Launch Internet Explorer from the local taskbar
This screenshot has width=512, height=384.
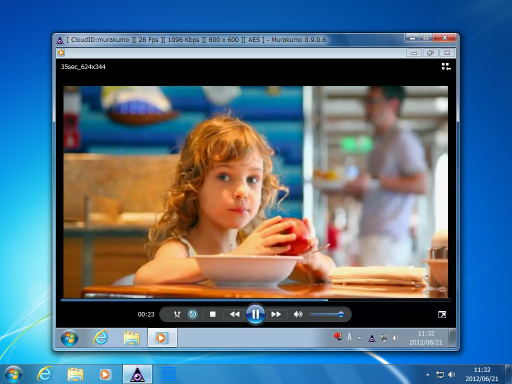(44, 374)
